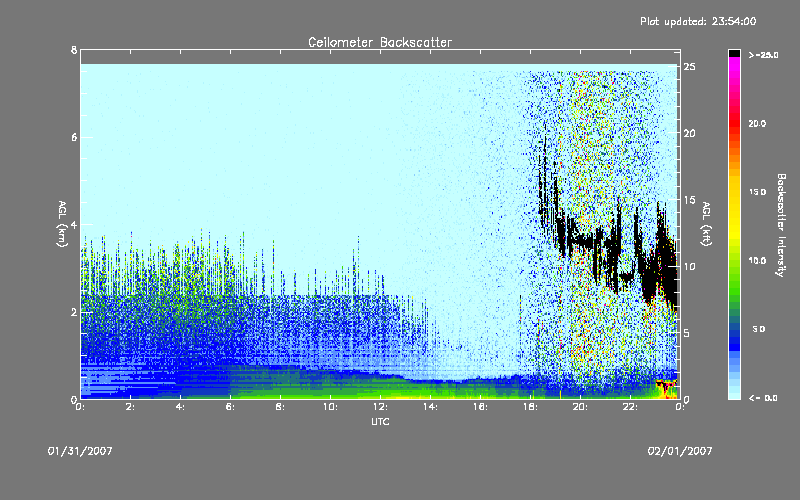Click the '10:' hour tick on UTC axis
The width and height of the screenshot is (800, 500).
330,407
